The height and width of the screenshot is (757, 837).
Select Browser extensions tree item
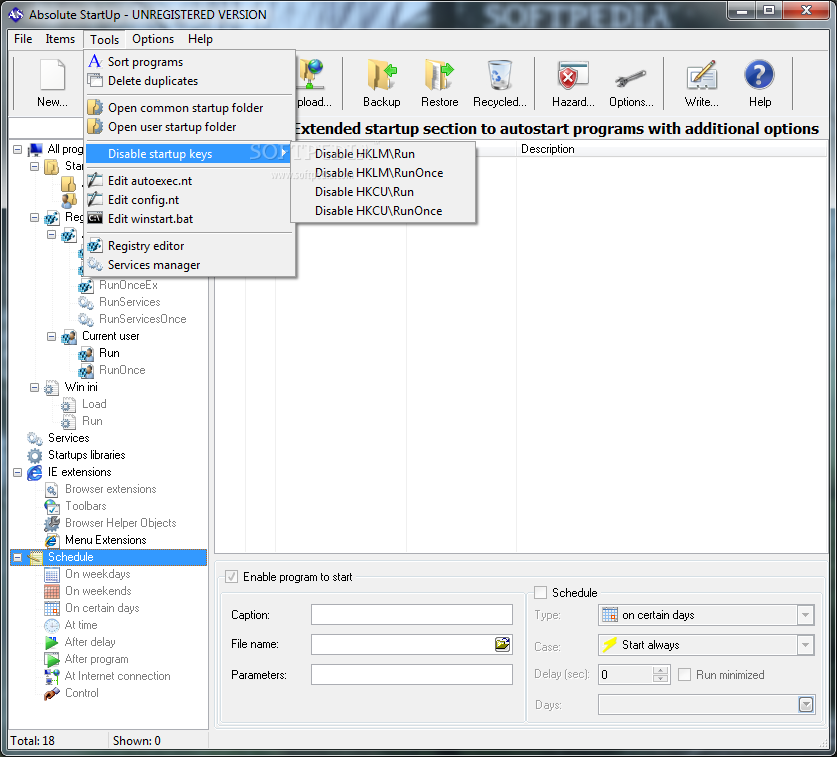[x=110, y=489]
